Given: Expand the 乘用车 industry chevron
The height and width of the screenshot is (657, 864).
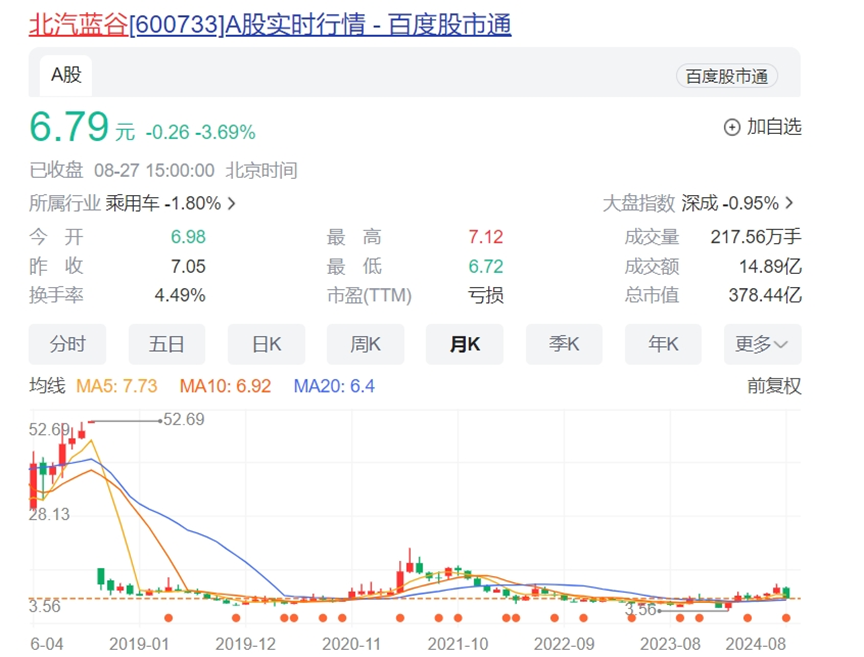Looking at the screenshot, I should 232,203.
